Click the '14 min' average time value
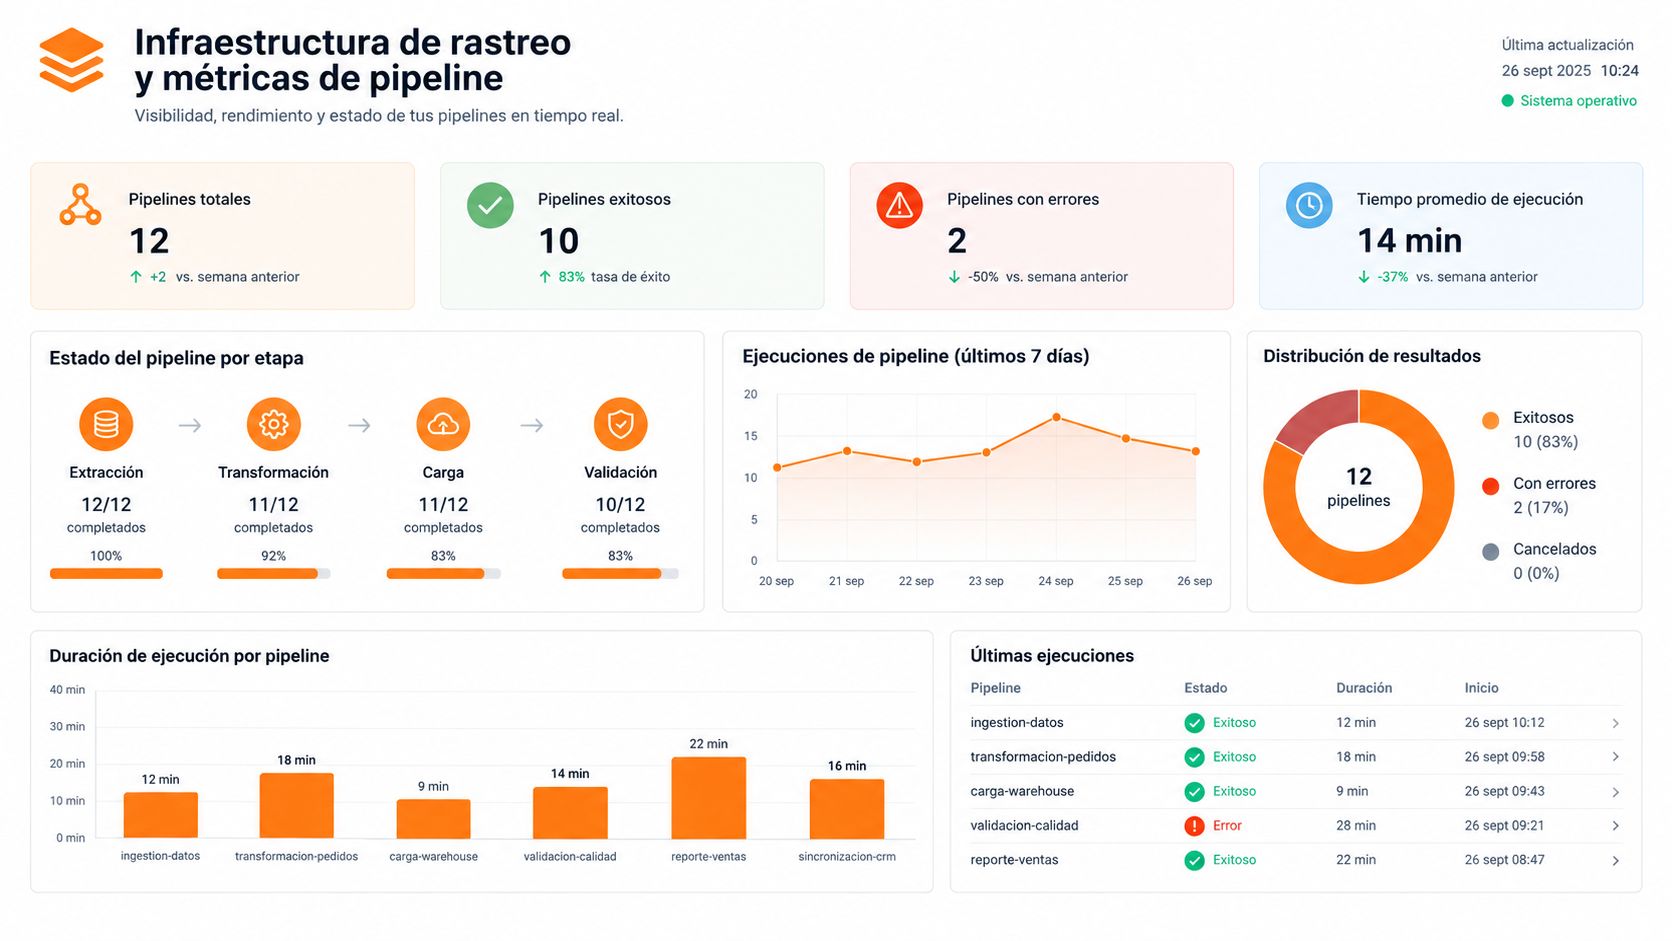This screenshot has width=1672, height=941. [1409, 241]
